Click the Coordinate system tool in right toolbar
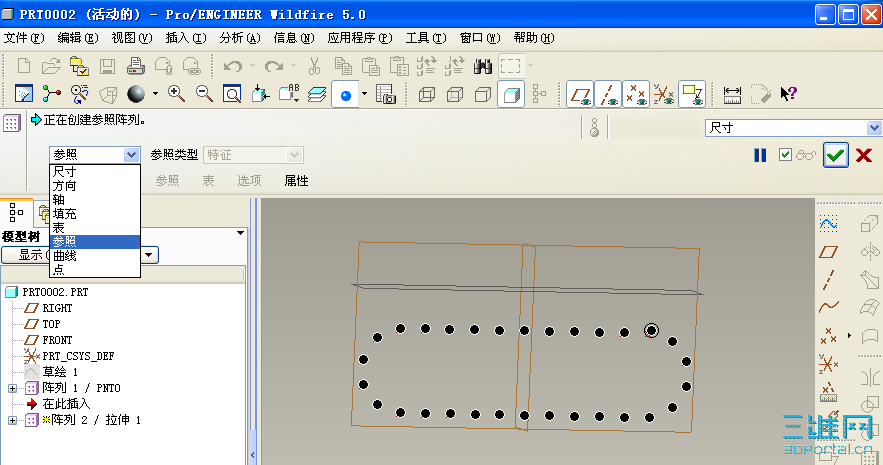 828,364
